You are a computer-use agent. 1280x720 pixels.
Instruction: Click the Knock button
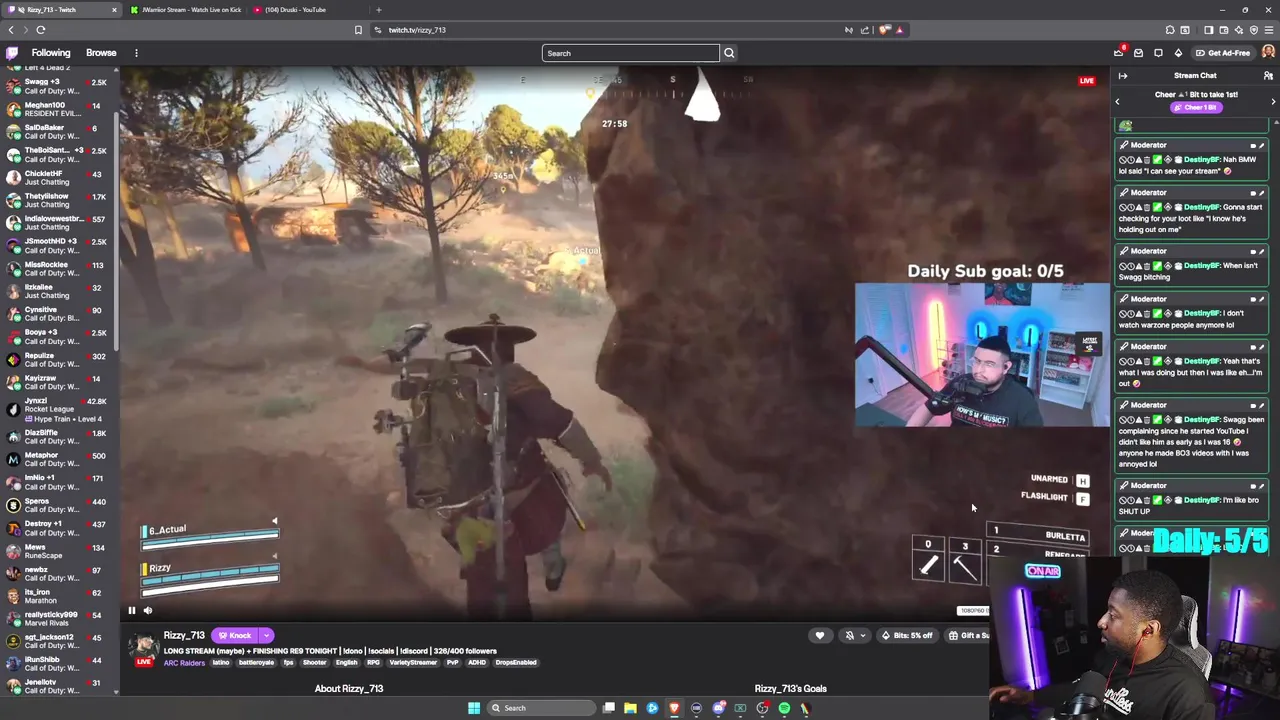[x=235, y=635]
